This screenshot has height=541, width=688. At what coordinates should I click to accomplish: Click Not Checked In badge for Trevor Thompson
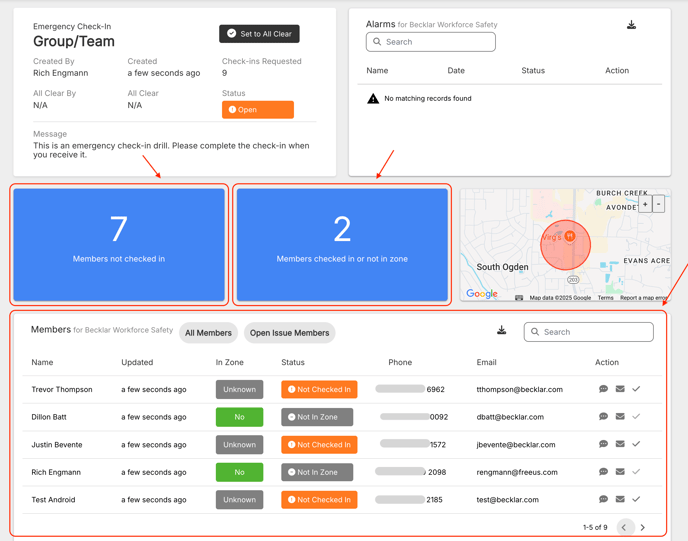click(x=319, y=390)
